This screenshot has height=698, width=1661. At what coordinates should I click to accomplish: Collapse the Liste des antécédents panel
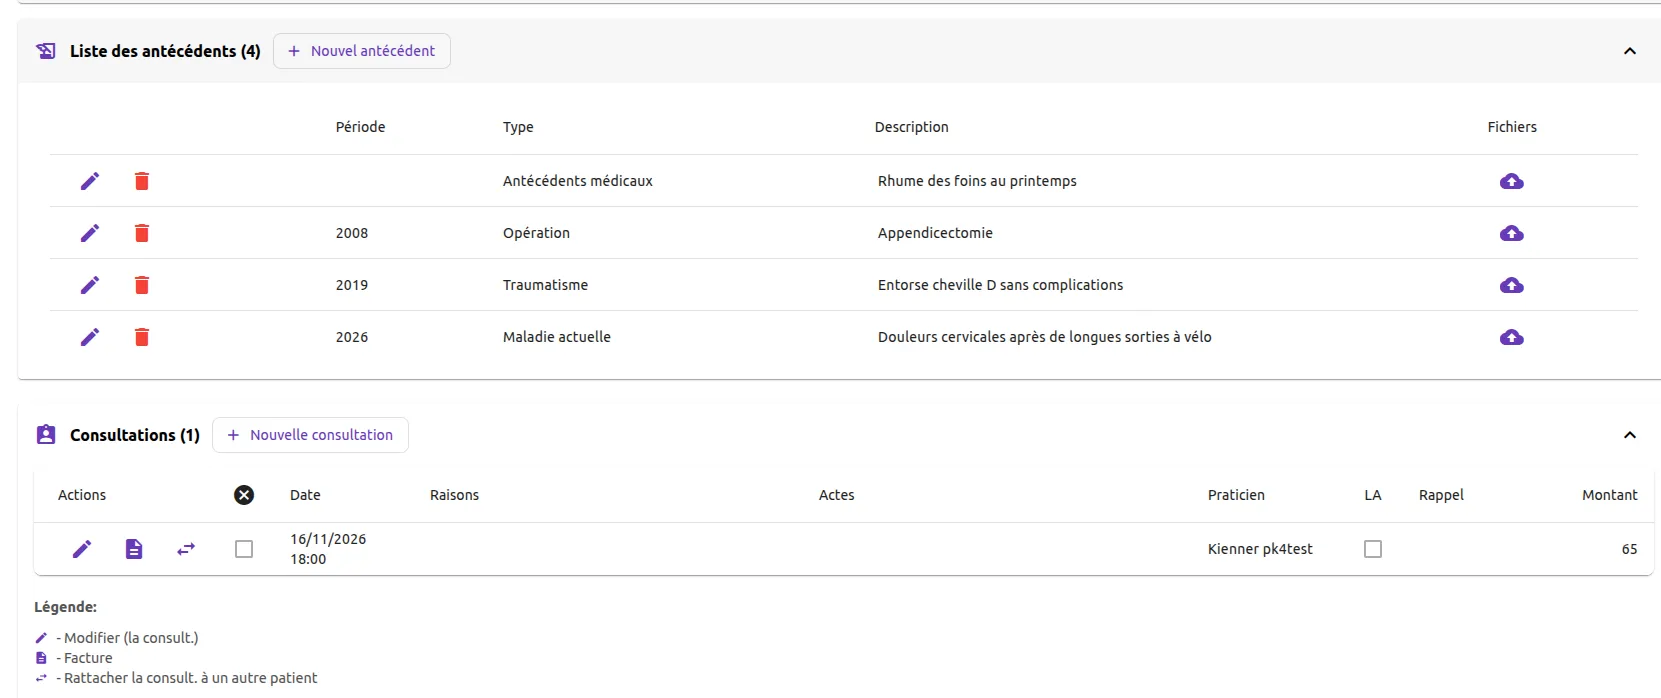coord(1630,51)
